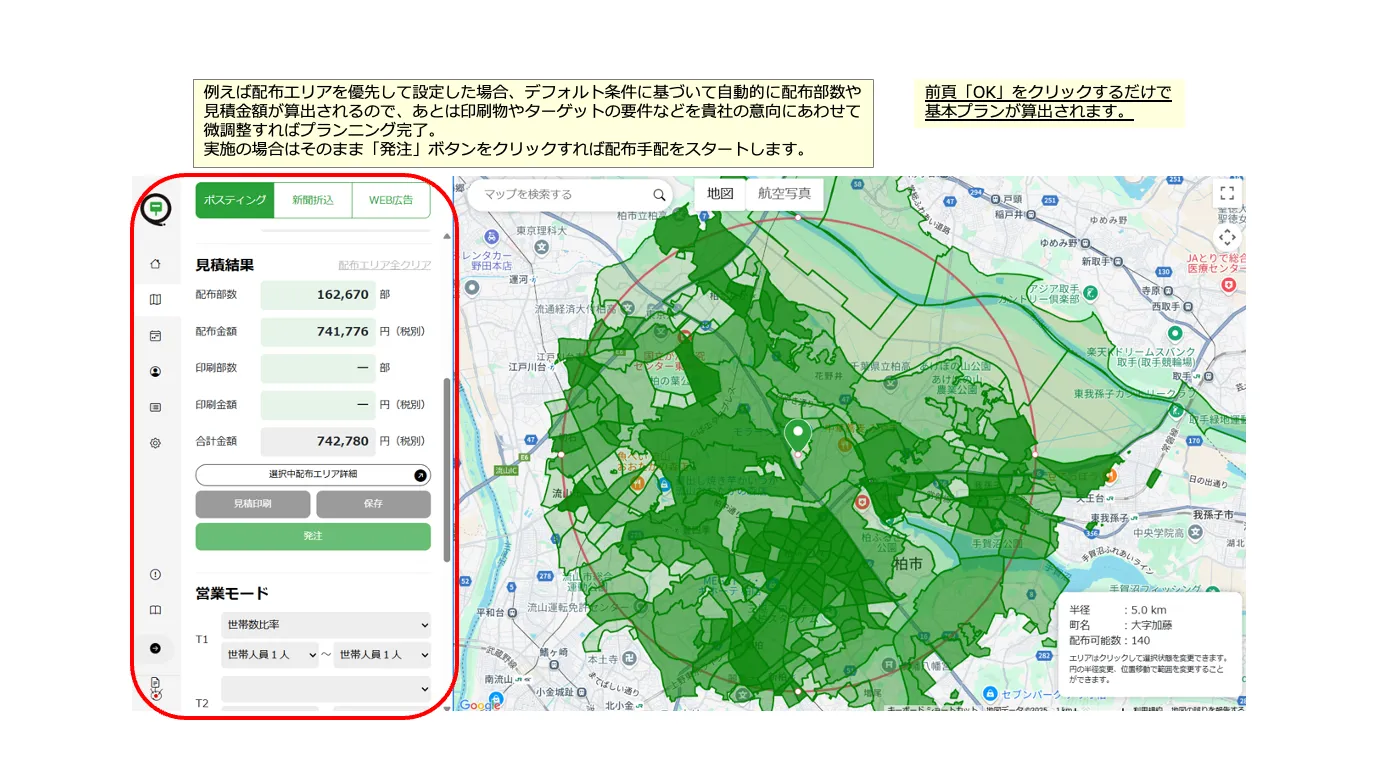Click the info alert icon in sidebar
Image resolution: width=1382 pixels, height=772 pixels.
[155, 574]
